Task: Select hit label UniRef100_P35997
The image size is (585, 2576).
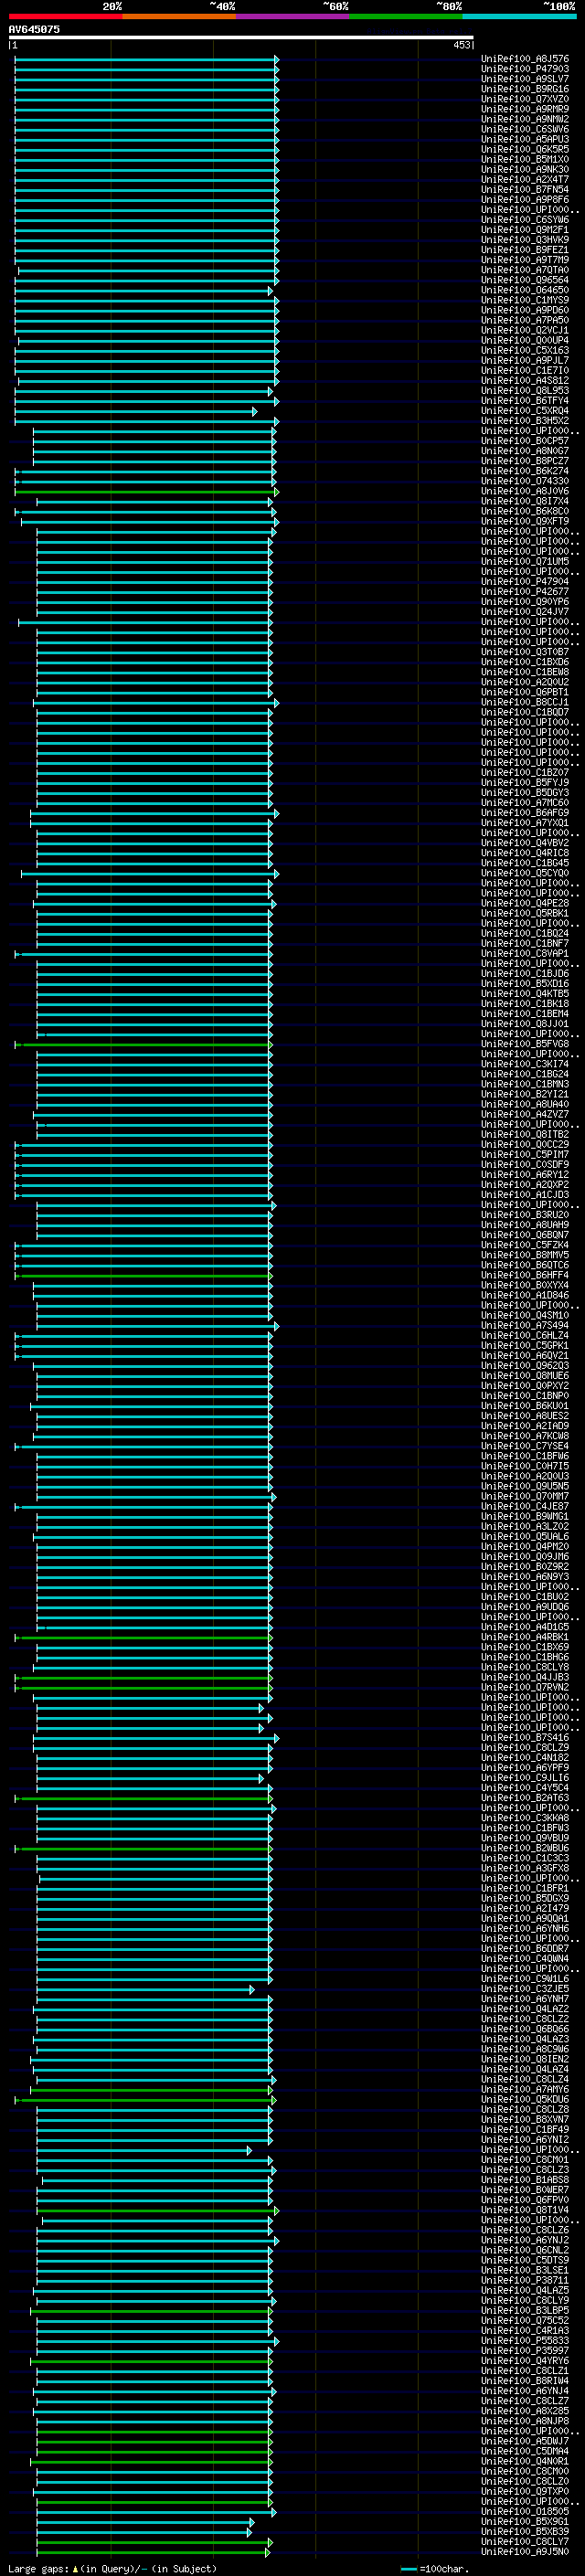Action: point(525,2351)
